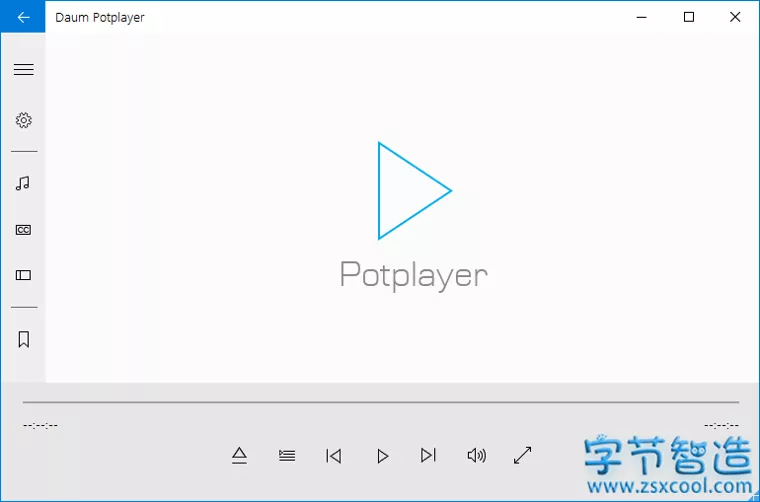Click the sidebar panel layout icon
This screenshot has height=502, width=760.
[x=23, y=275]
